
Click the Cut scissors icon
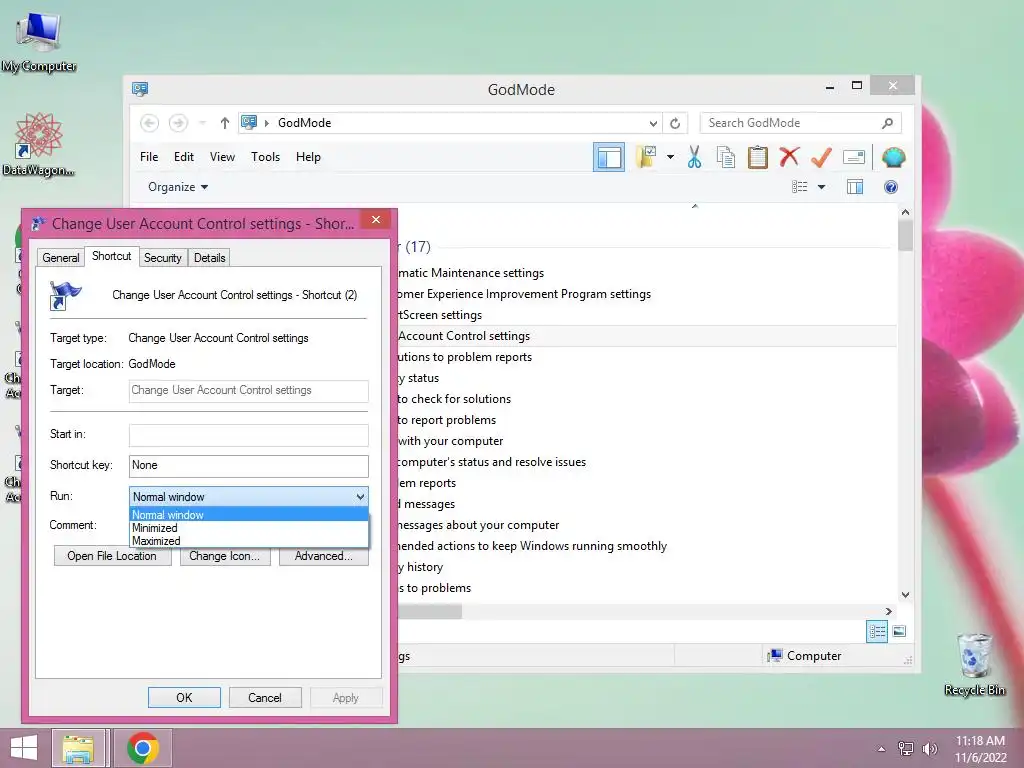[x=694, y=157]
